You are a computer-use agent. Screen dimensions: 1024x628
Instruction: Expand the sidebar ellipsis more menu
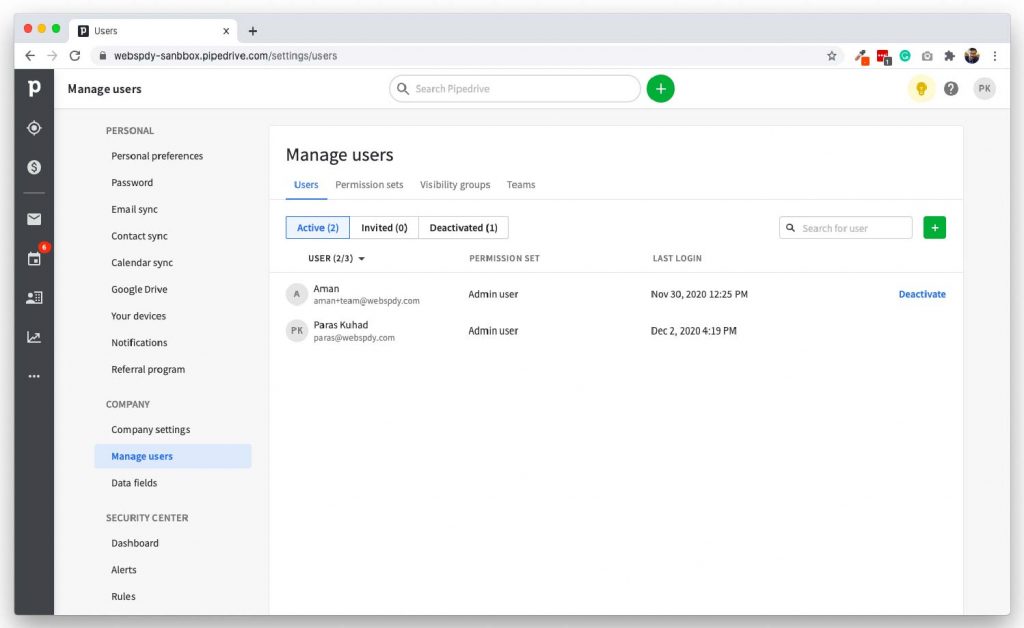tap(34, 375)
